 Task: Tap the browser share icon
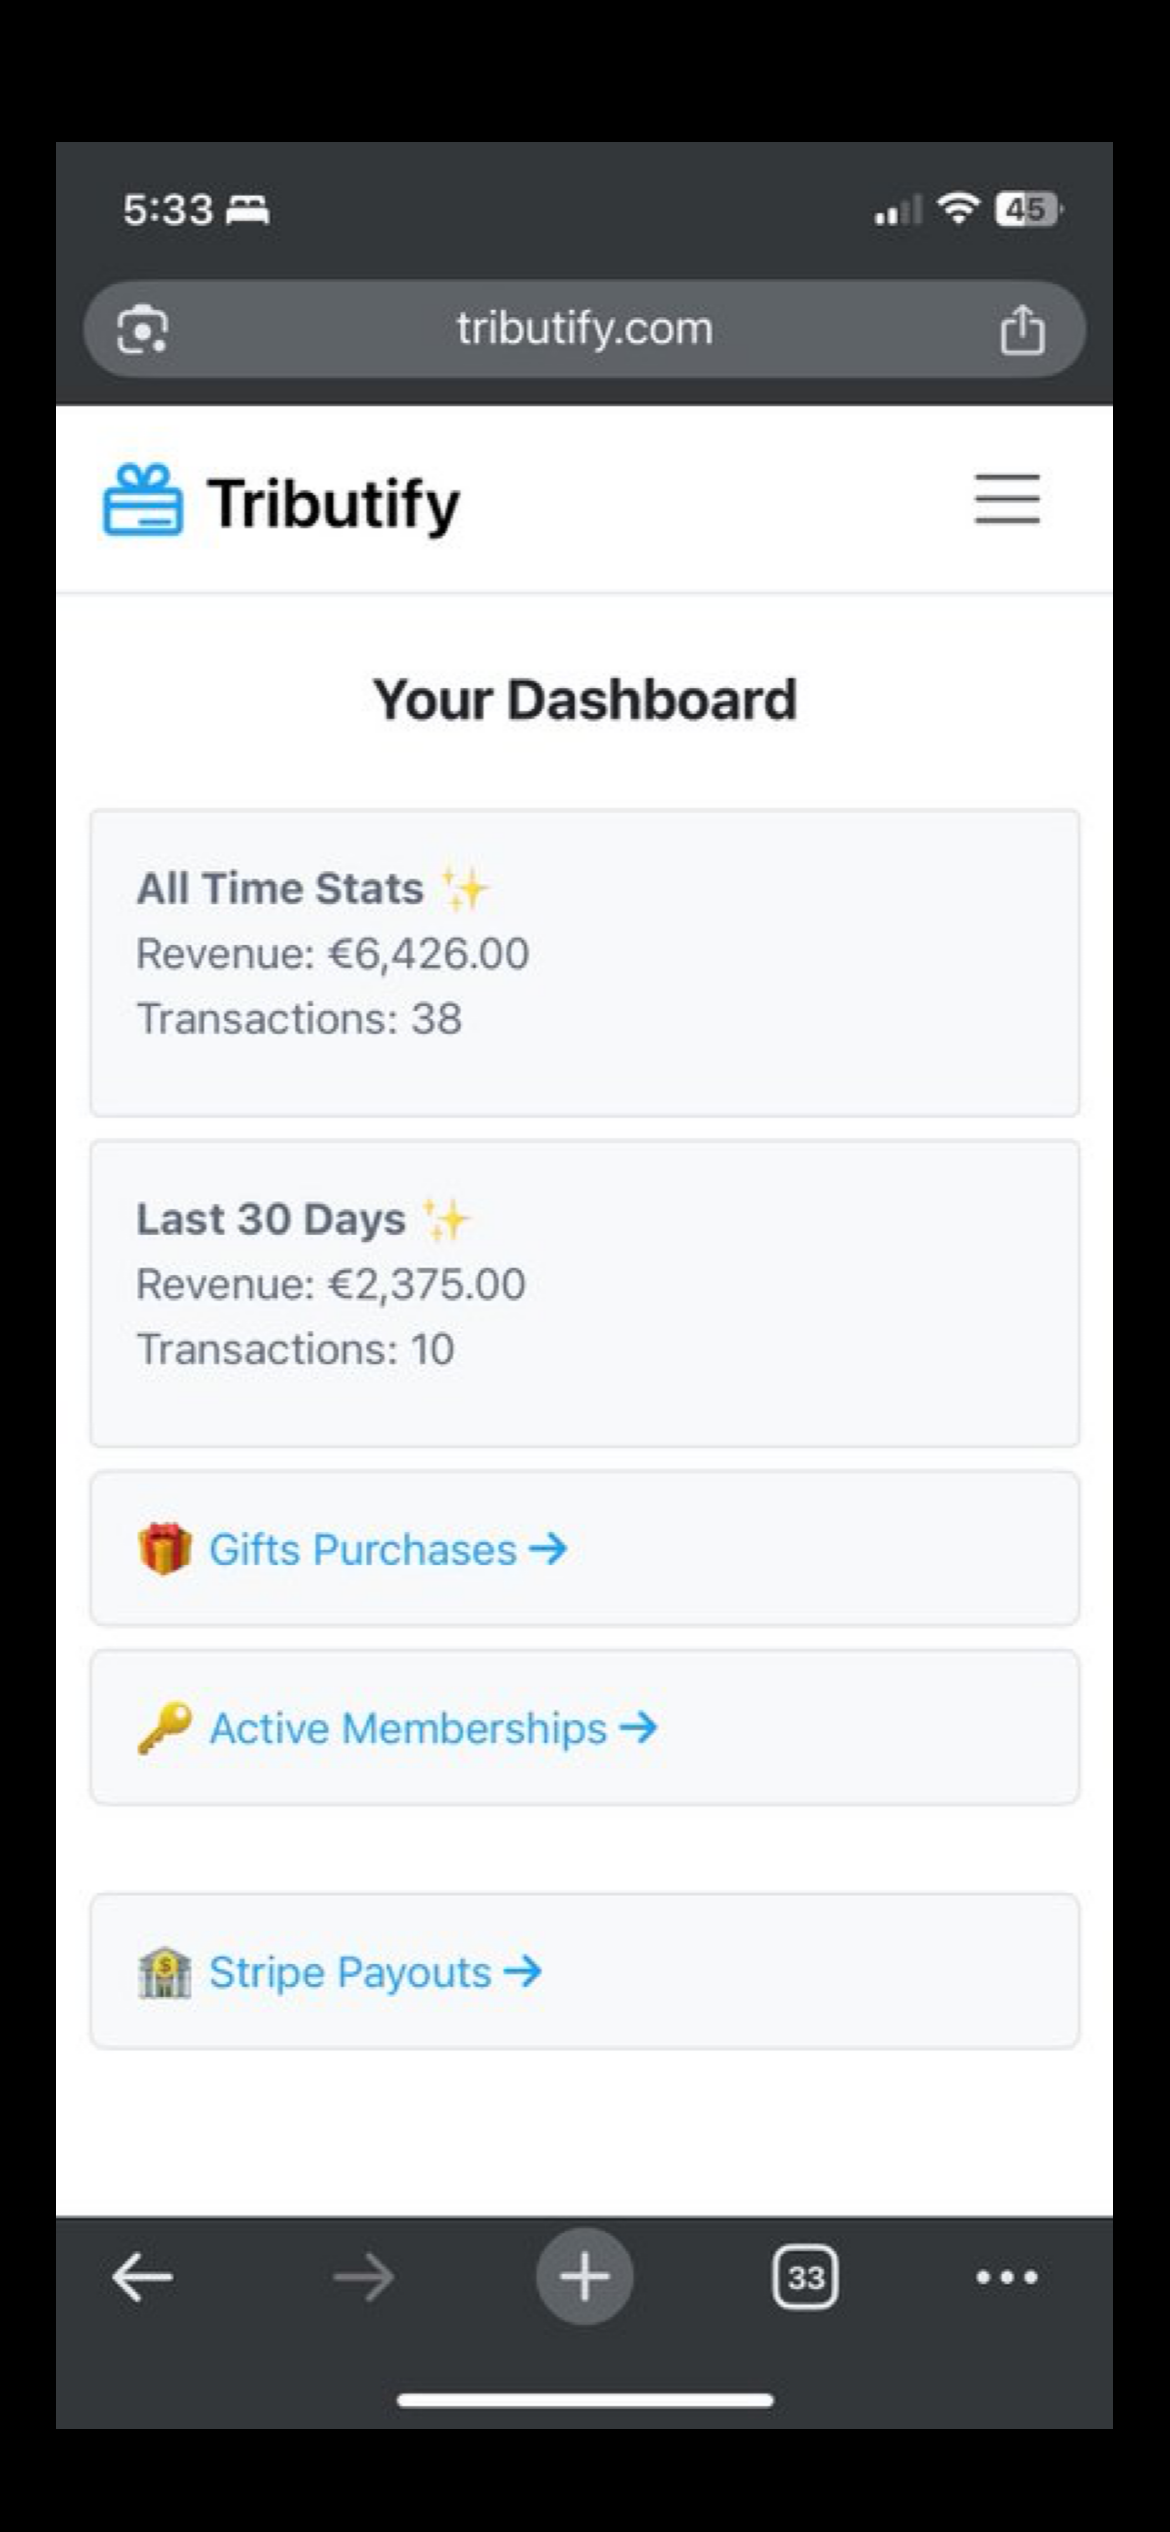(x=1022, y=330)
